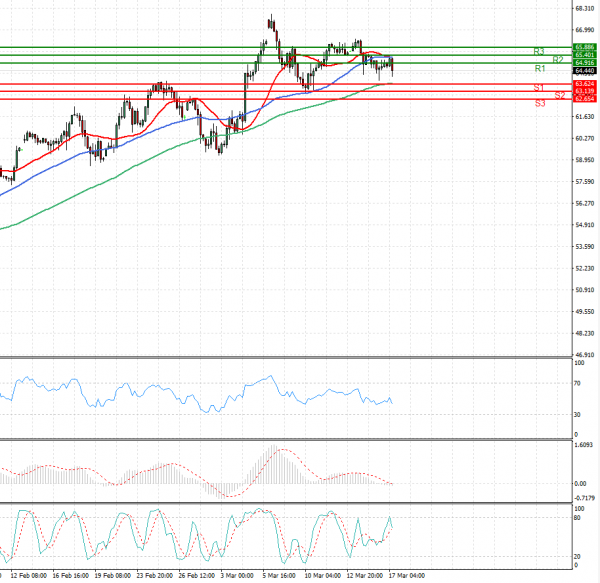The height and width of the screenshot is (583, 600).
Task: Click the MACD 1.6093 scale value
Action: pyautogui.click(x=584, y=445)
